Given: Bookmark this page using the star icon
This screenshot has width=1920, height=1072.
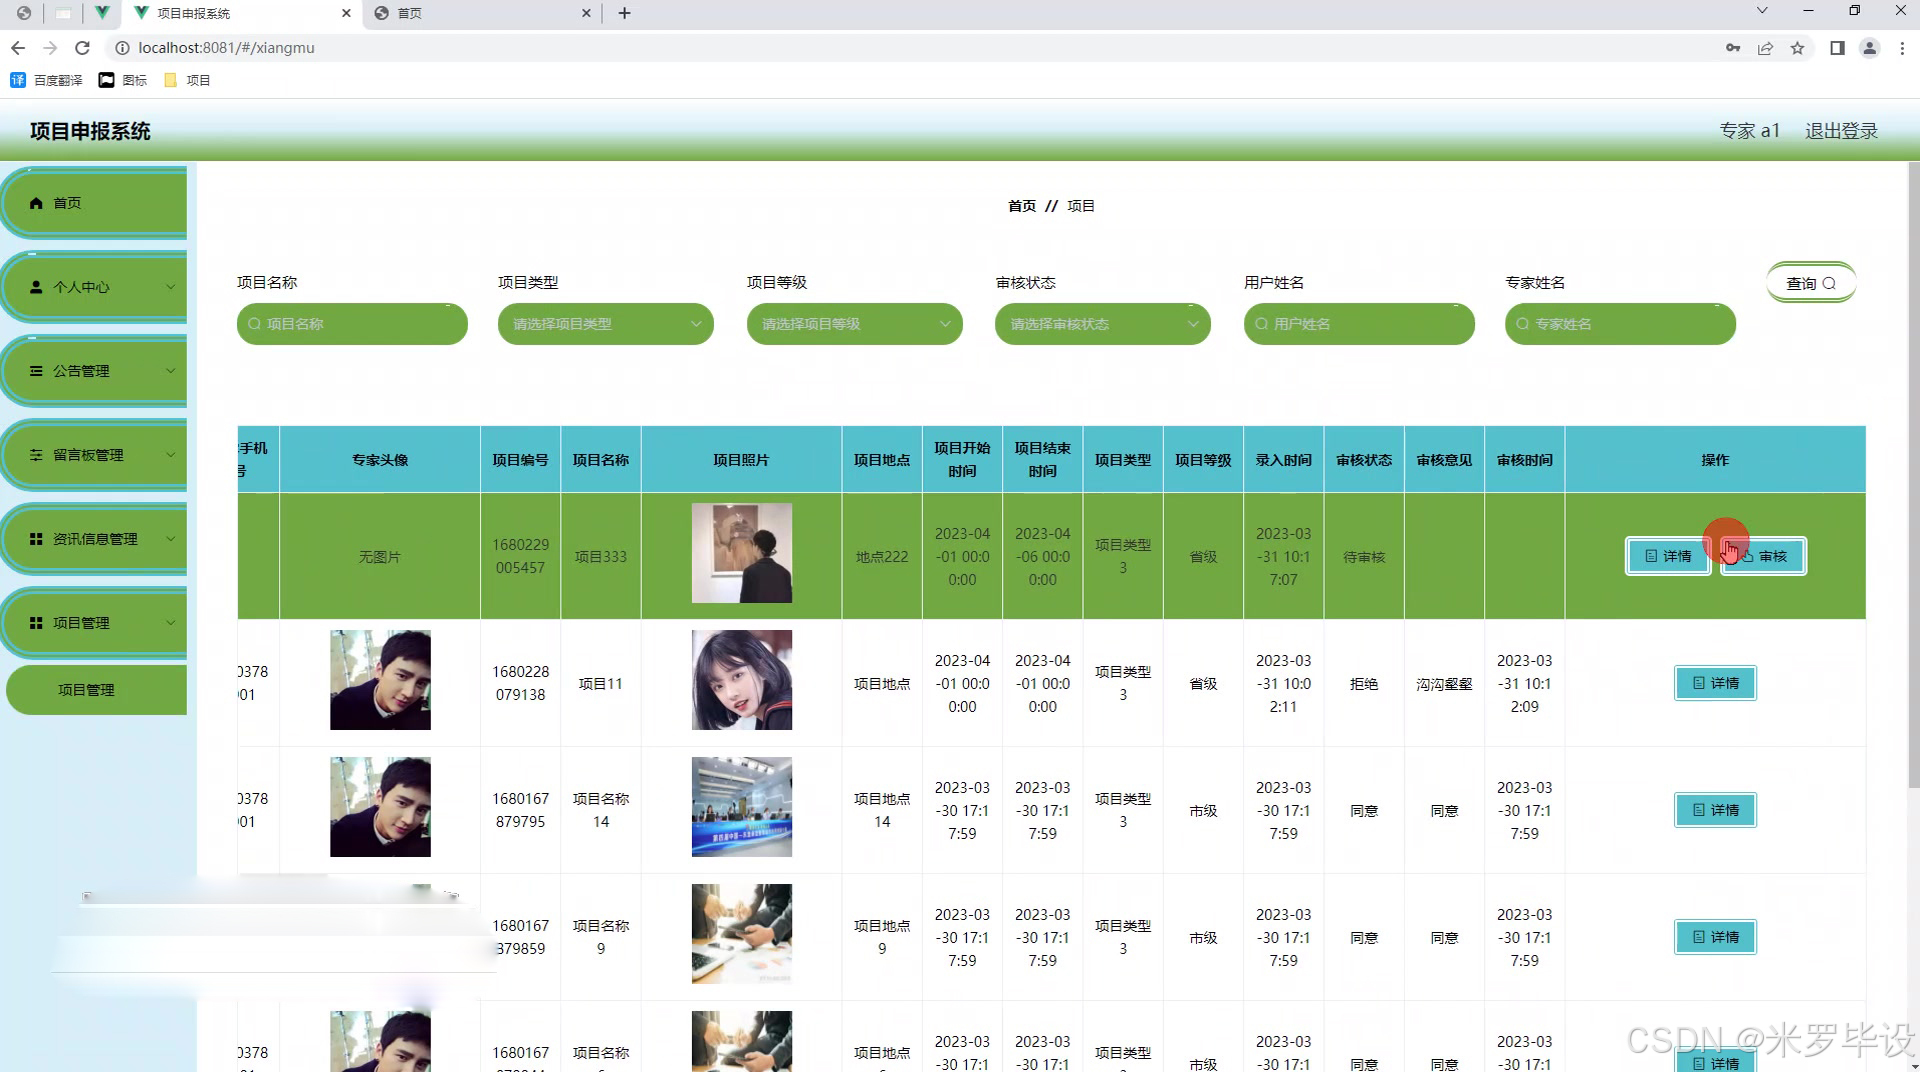Looking at the screenshot, I should click(x=1797, y=48).
